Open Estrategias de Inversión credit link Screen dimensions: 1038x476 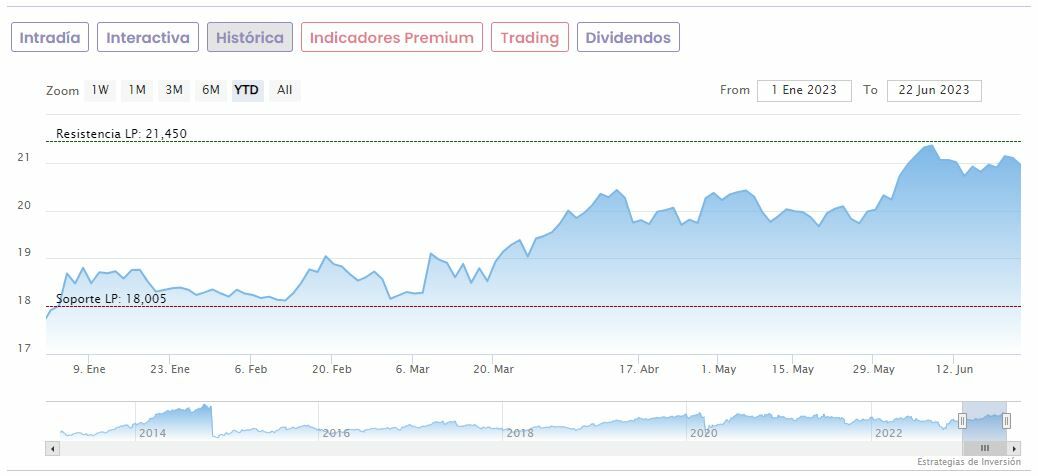tap(969, 462)
